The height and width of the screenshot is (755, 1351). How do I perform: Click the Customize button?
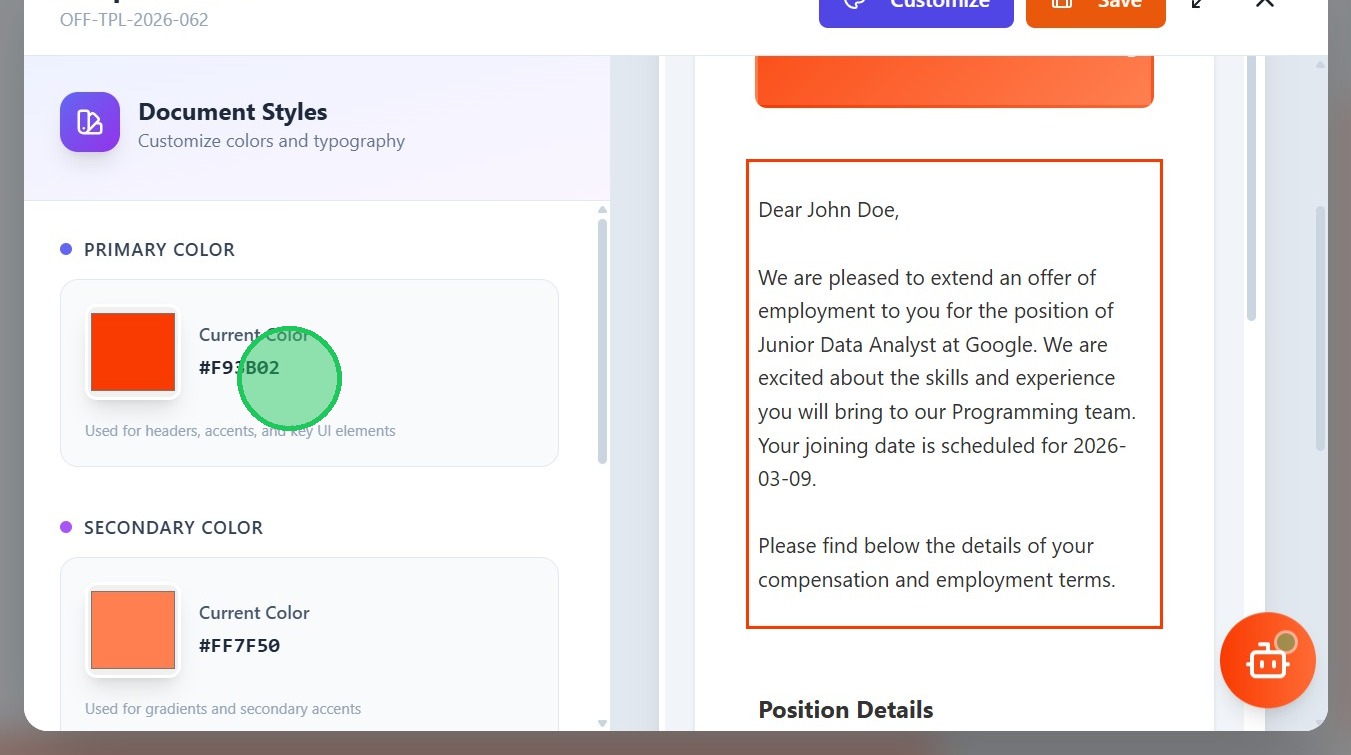916,6
